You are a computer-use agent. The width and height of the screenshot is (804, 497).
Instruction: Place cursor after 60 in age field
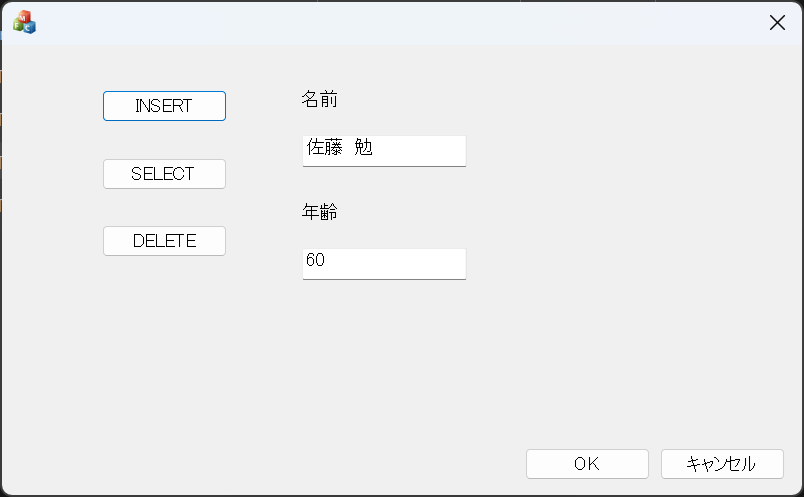pyautogui.click(x=326, y=261)
